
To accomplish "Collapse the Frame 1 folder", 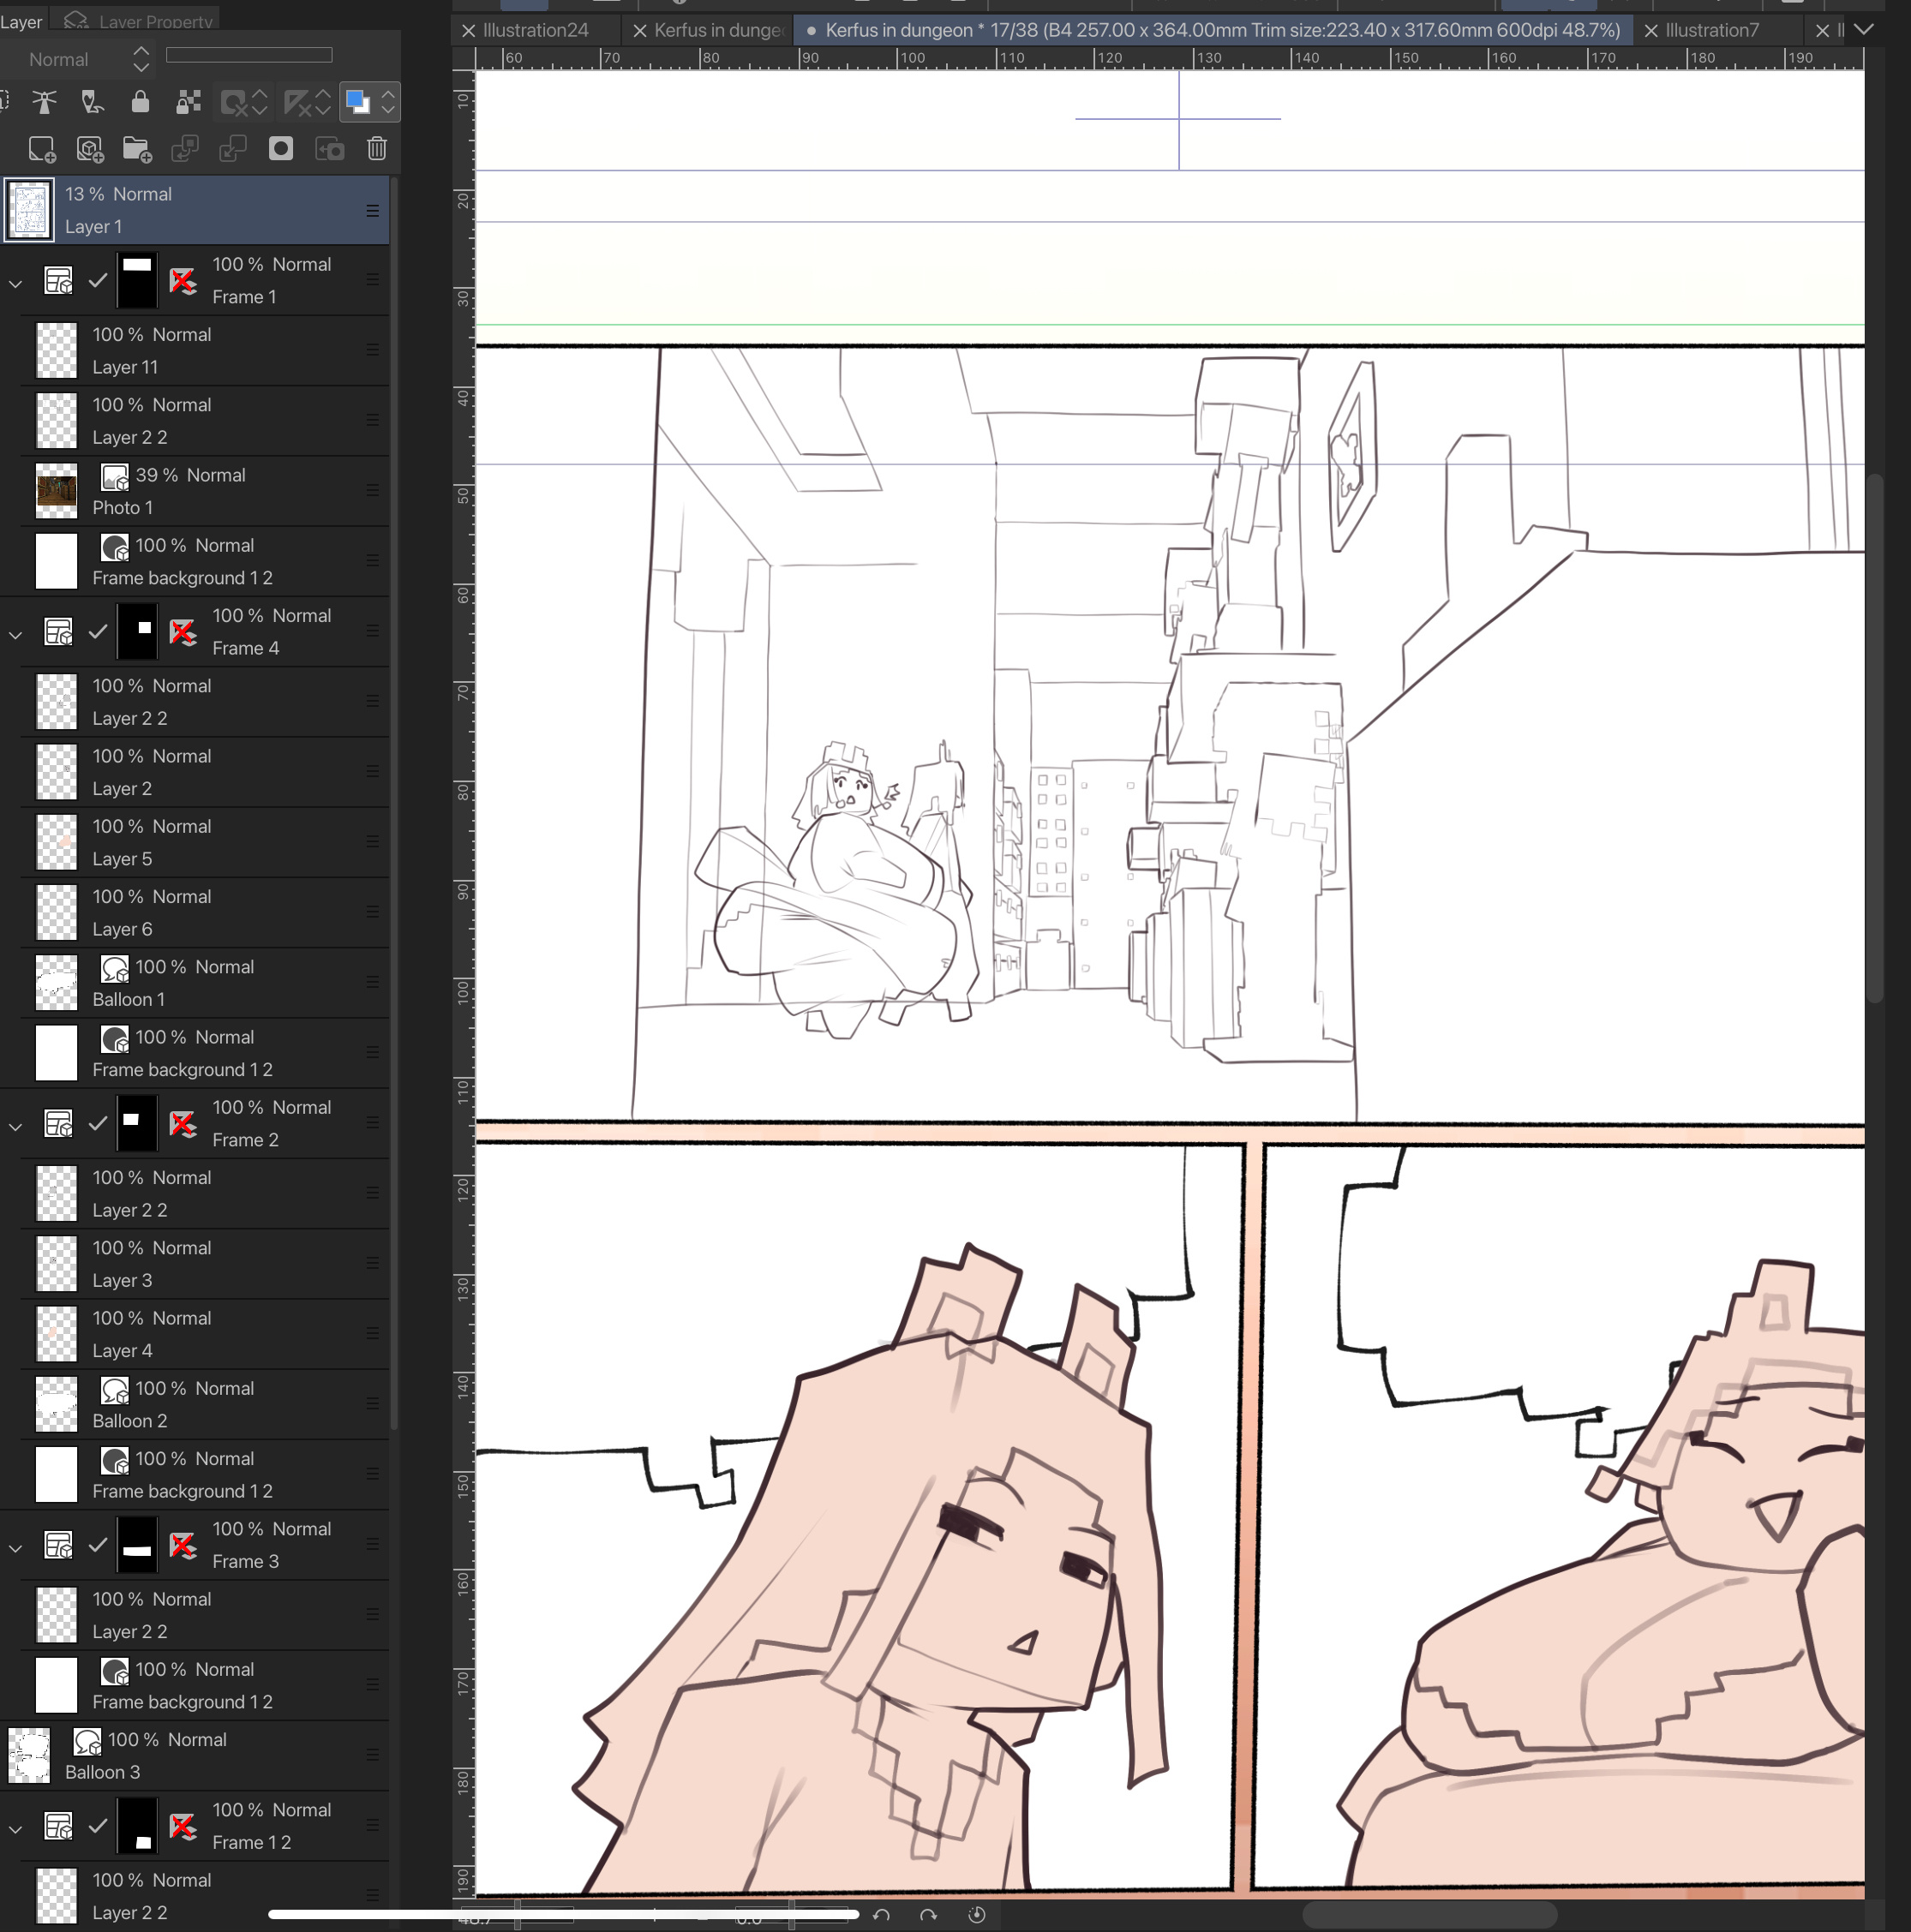I will [16, 283].
